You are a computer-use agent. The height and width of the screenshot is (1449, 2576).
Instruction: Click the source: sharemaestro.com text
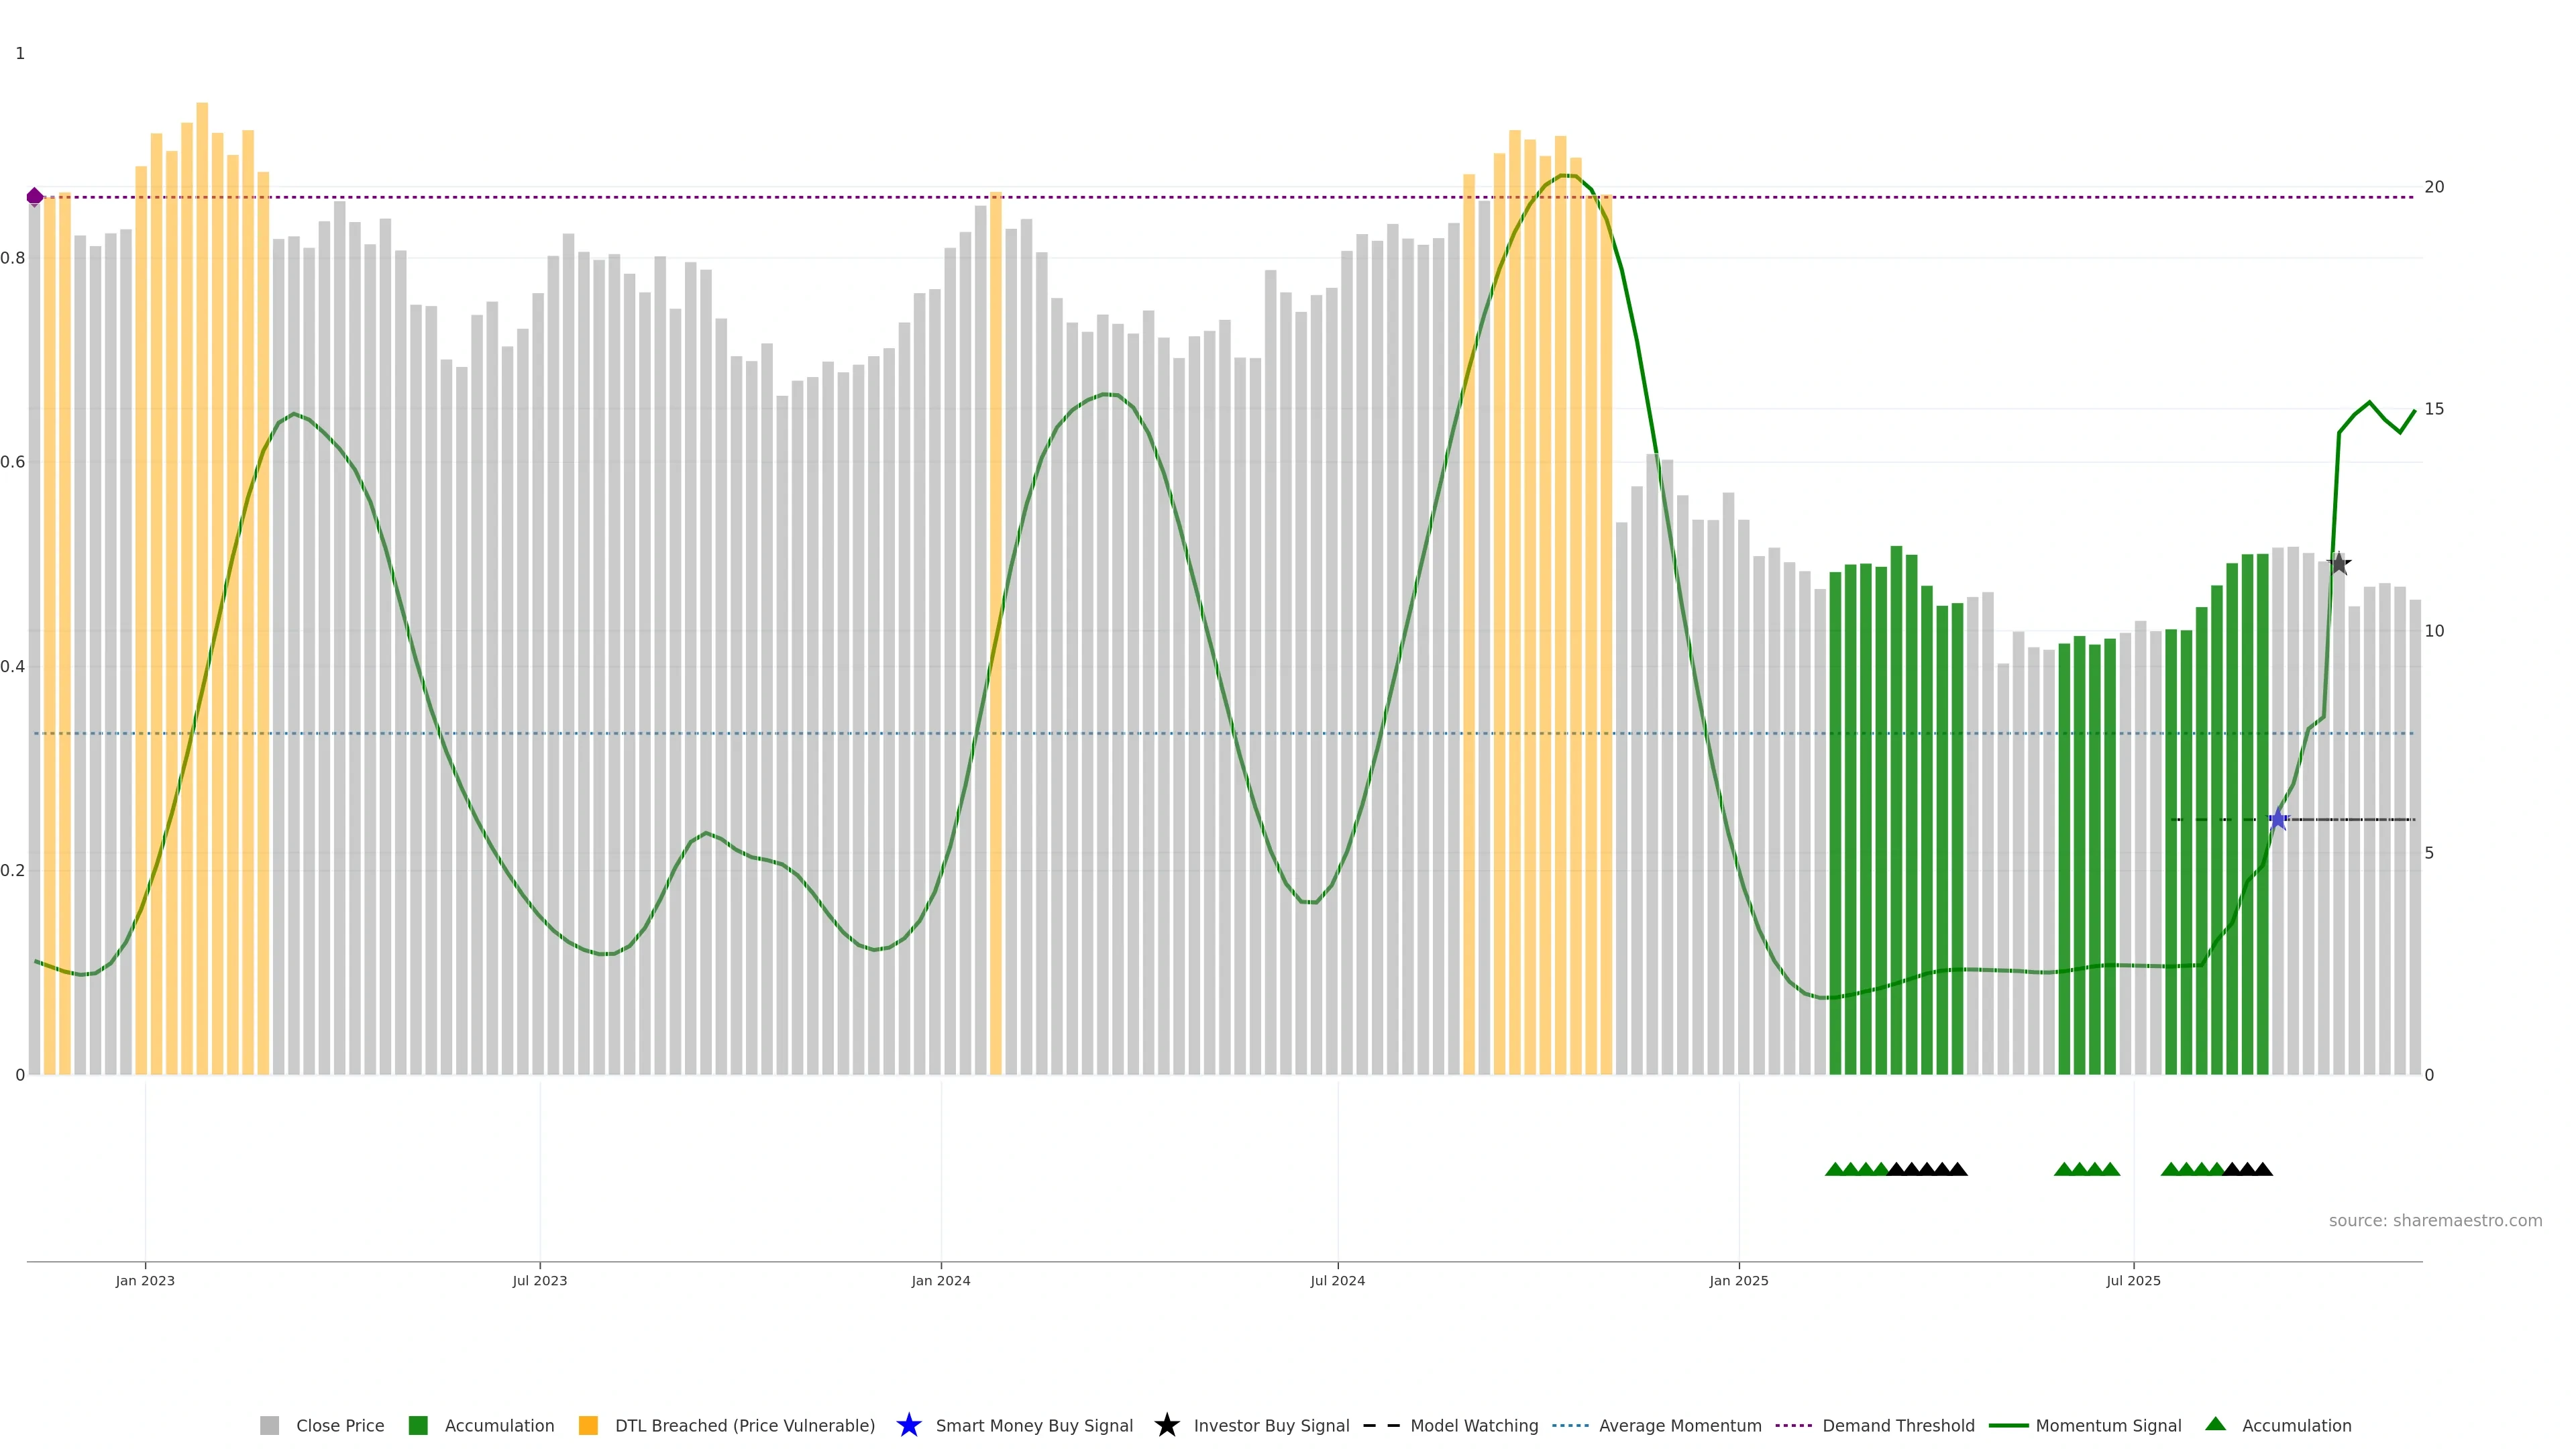click(2435, 1220)
